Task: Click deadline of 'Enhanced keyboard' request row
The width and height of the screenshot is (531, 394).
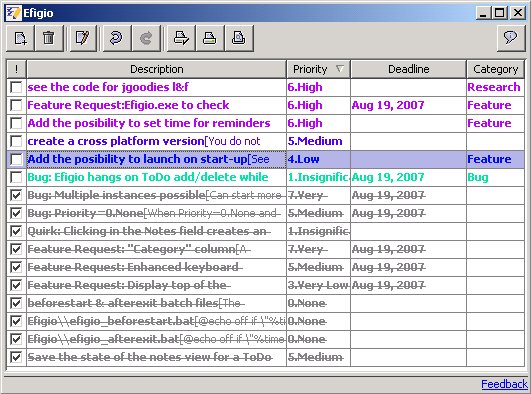Action: click(x=408, y=267)
